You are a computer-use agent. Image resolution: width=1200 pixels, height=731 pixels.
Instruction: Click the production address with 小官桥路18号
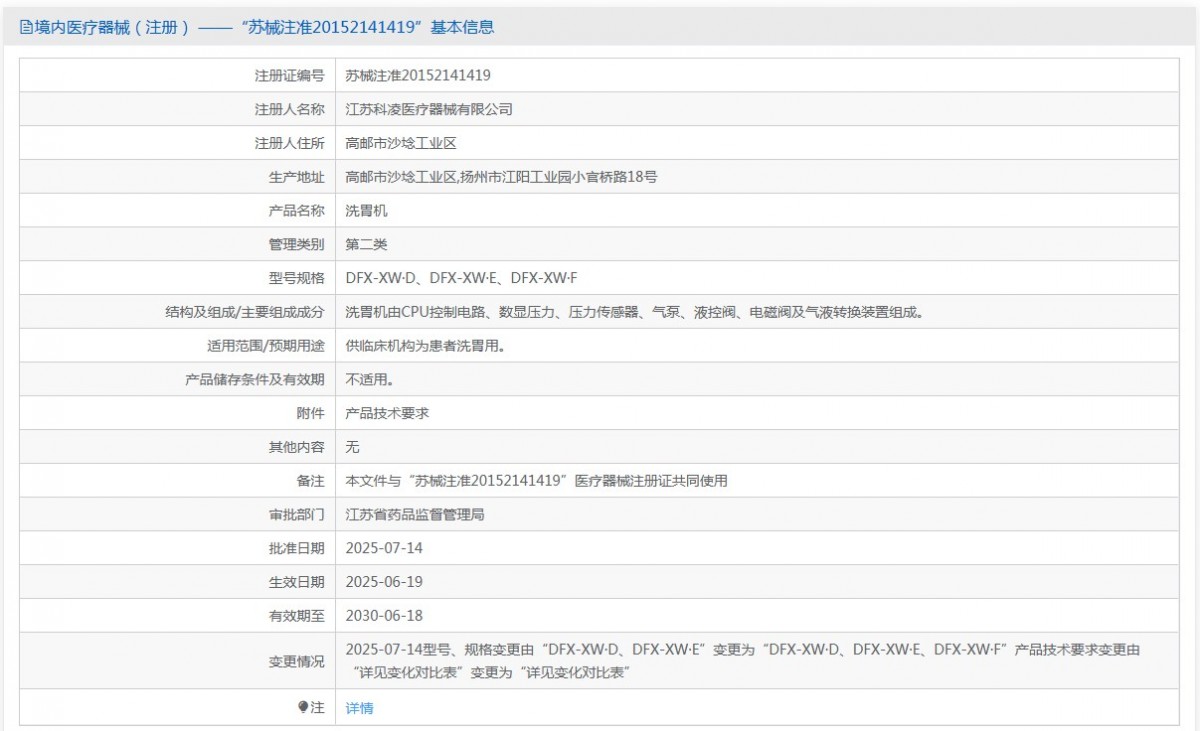pyautogui.click(x=500, y=177)
